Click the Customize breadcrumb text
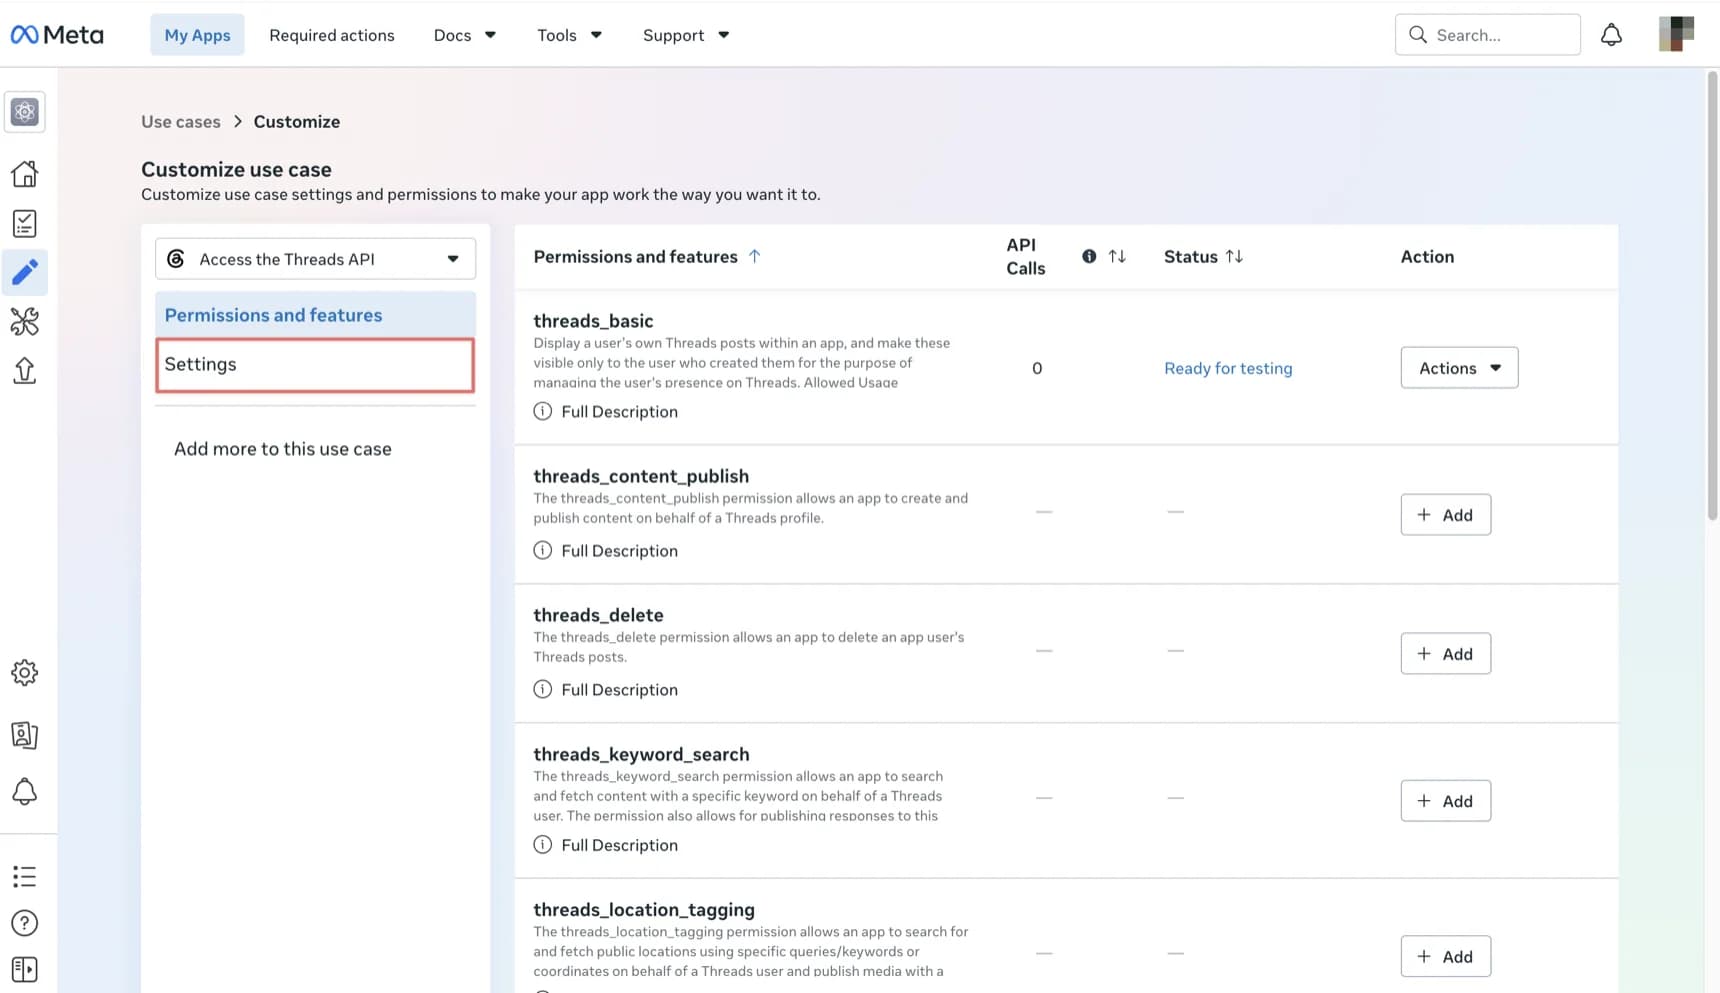This screenshot has width=1720, height=993. tap(297, 122)
